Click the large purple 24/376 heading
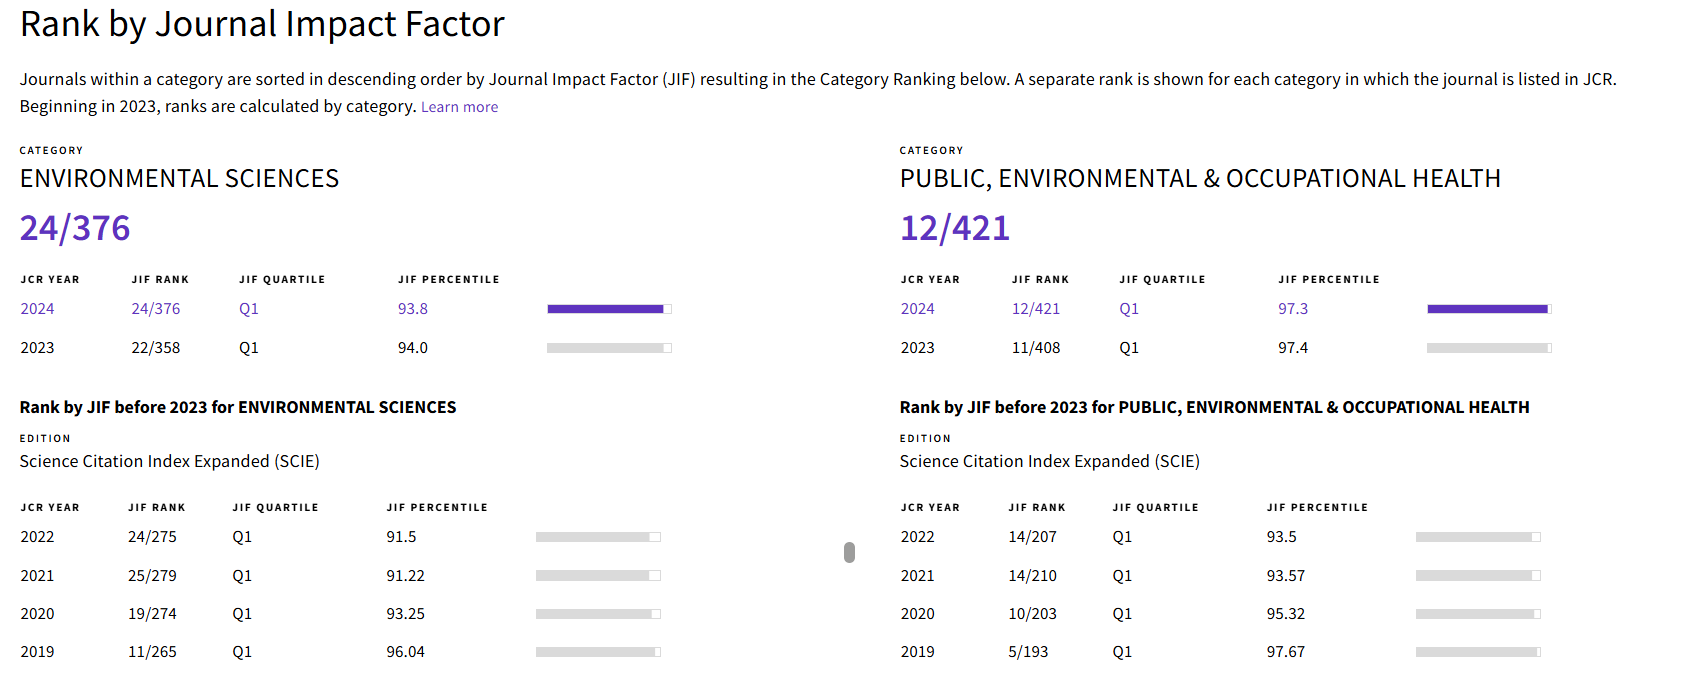The width and height of the screenshot is (1681, 699). 75,229
